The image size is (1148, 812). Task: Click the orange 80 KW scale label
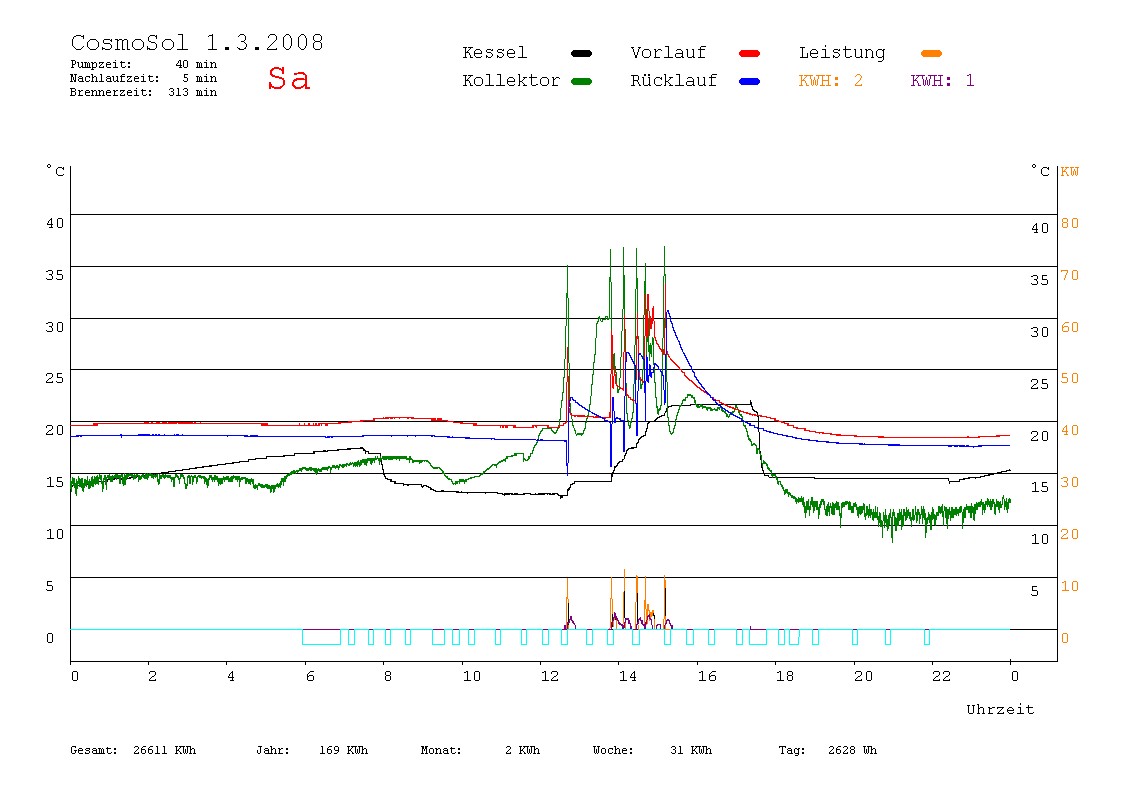pyautogui.click(x=1070, y=223)
